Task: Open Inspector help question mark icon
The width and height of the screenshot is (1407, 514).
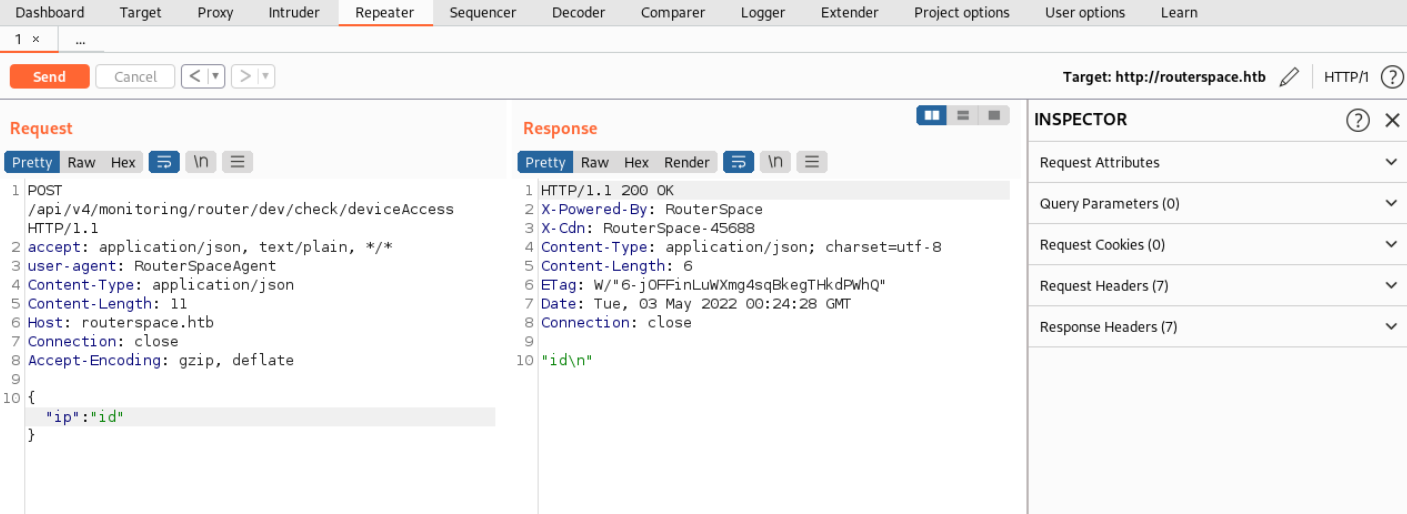Action: click(x=1357, y=120)
